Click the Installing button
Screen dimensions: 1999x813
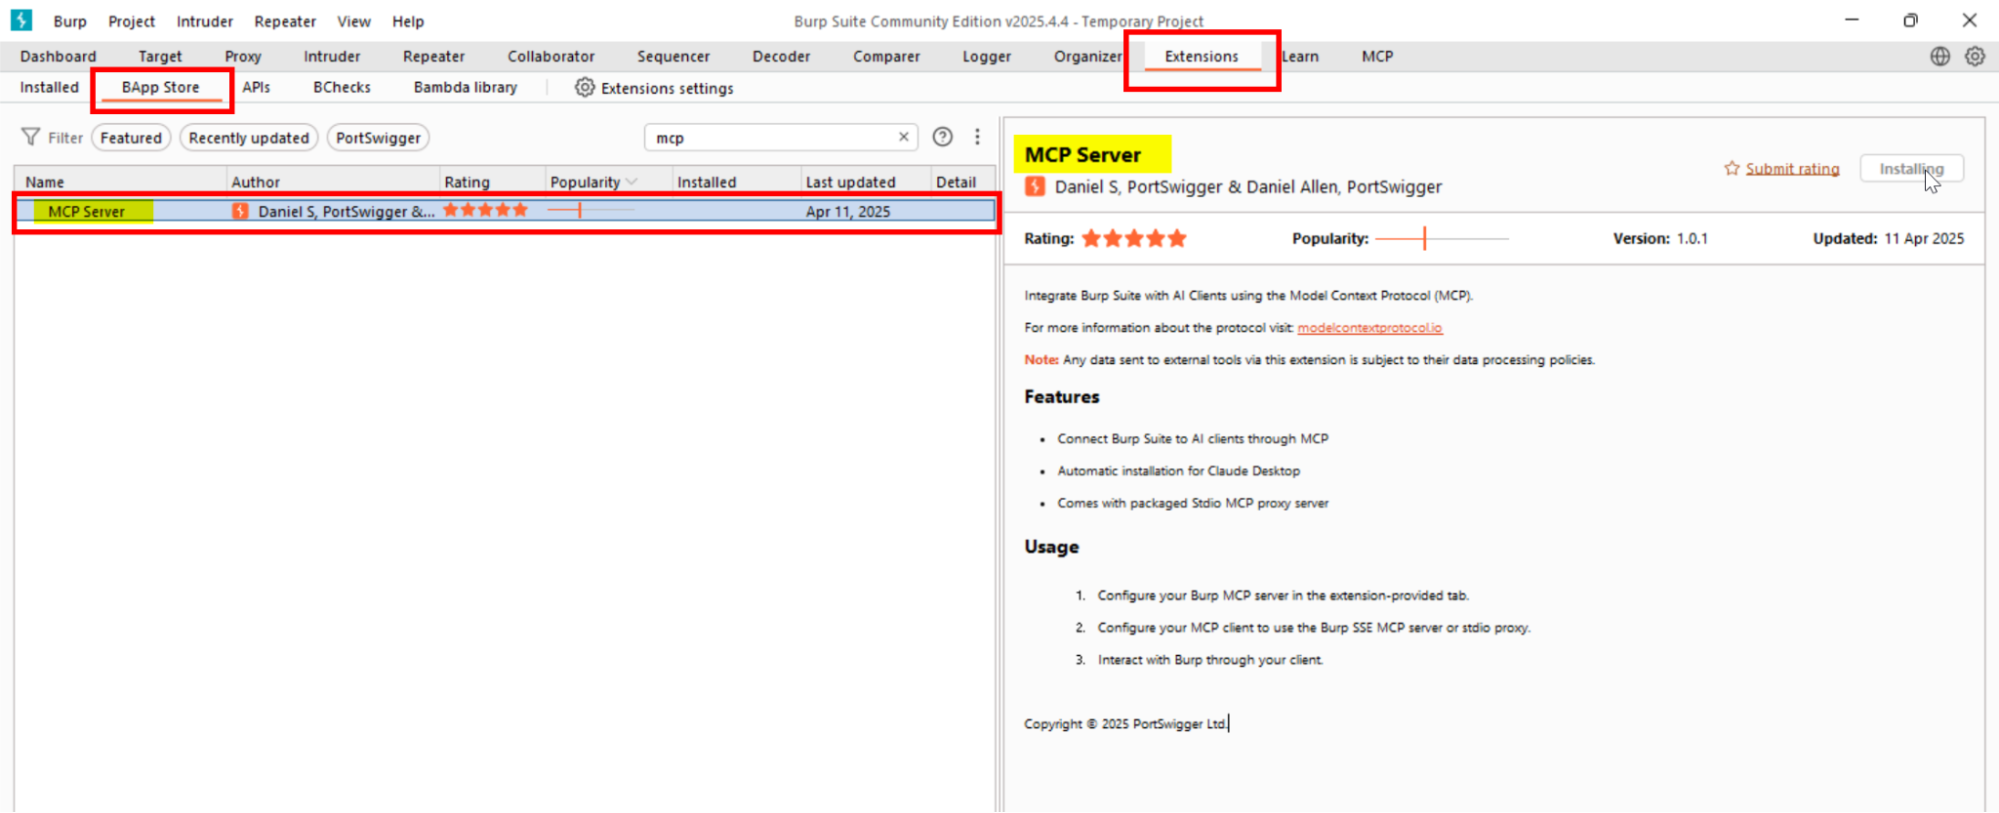coord(1911,168)
